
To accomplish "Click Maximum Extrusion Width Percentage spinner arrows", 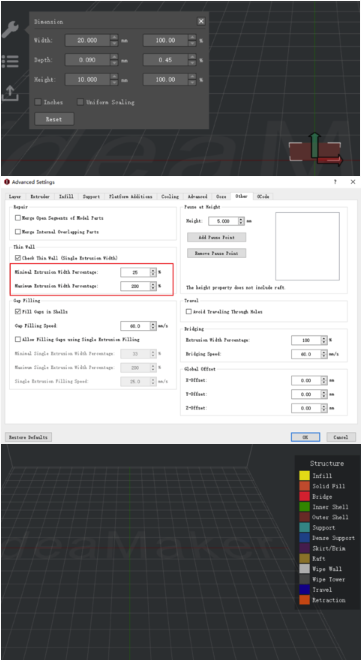I will pyautogui.click(x=153, y=286).
